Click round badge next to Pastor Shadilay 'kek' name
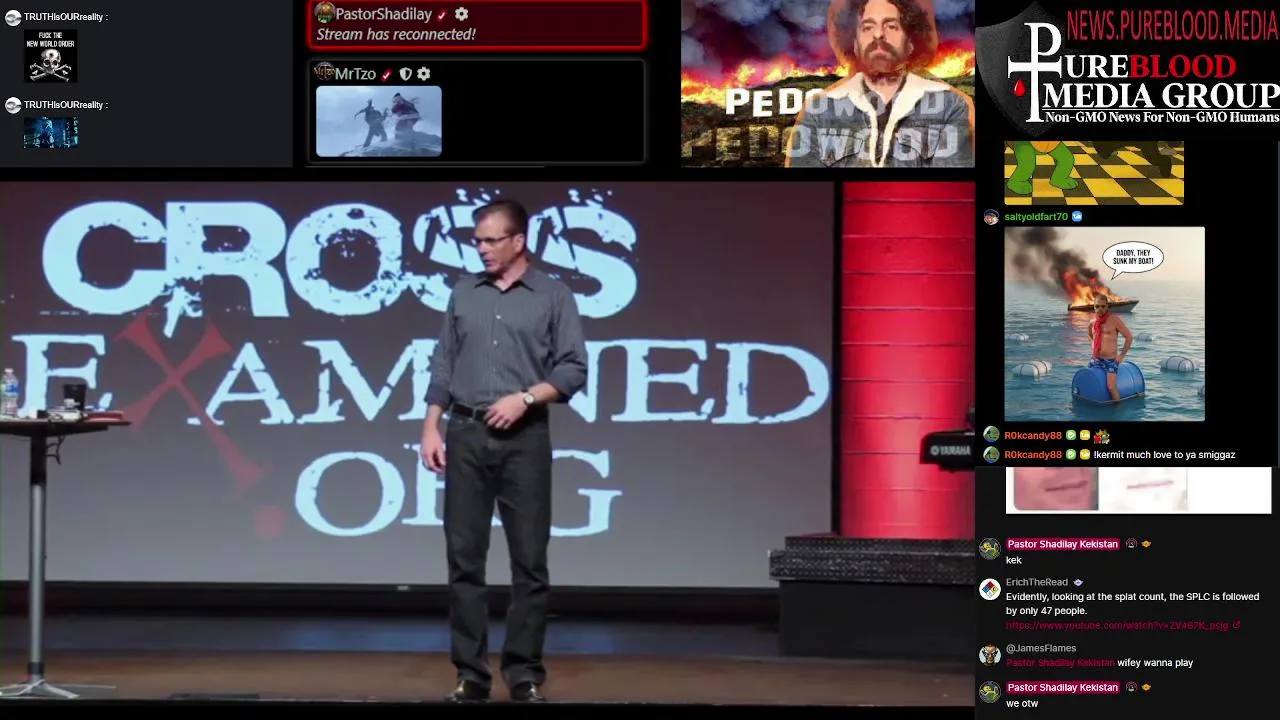This screenshot has width=1280, height=720. click(1131, 545)
